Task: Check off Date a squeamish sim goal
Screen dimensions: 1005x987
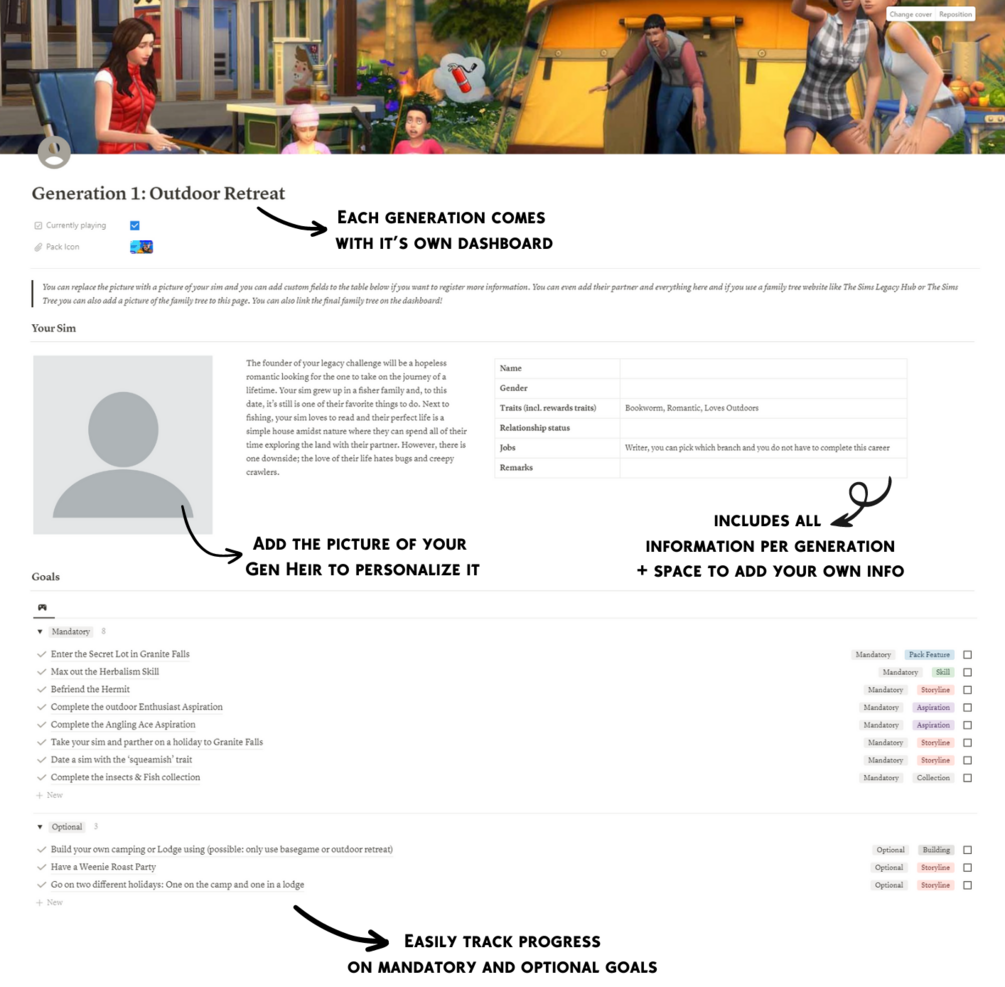Action: (967, 760)
